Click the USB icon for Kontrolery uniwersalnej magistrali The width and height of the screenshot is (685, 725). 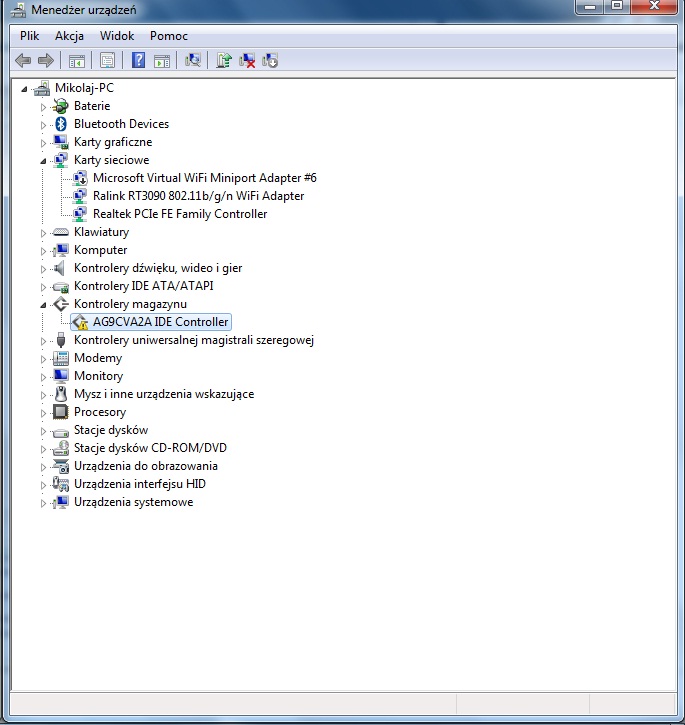[x=61, y=340]
